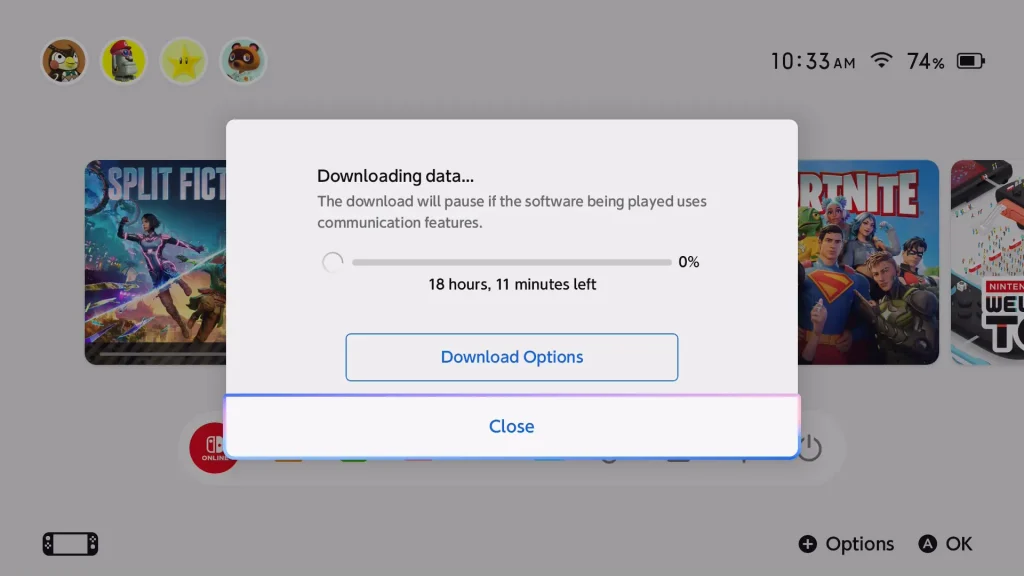Select the Tom Nook raccoon user avatar
Image resolution: width=1024 pixels, height=576 pixels.
coord(243,61)
